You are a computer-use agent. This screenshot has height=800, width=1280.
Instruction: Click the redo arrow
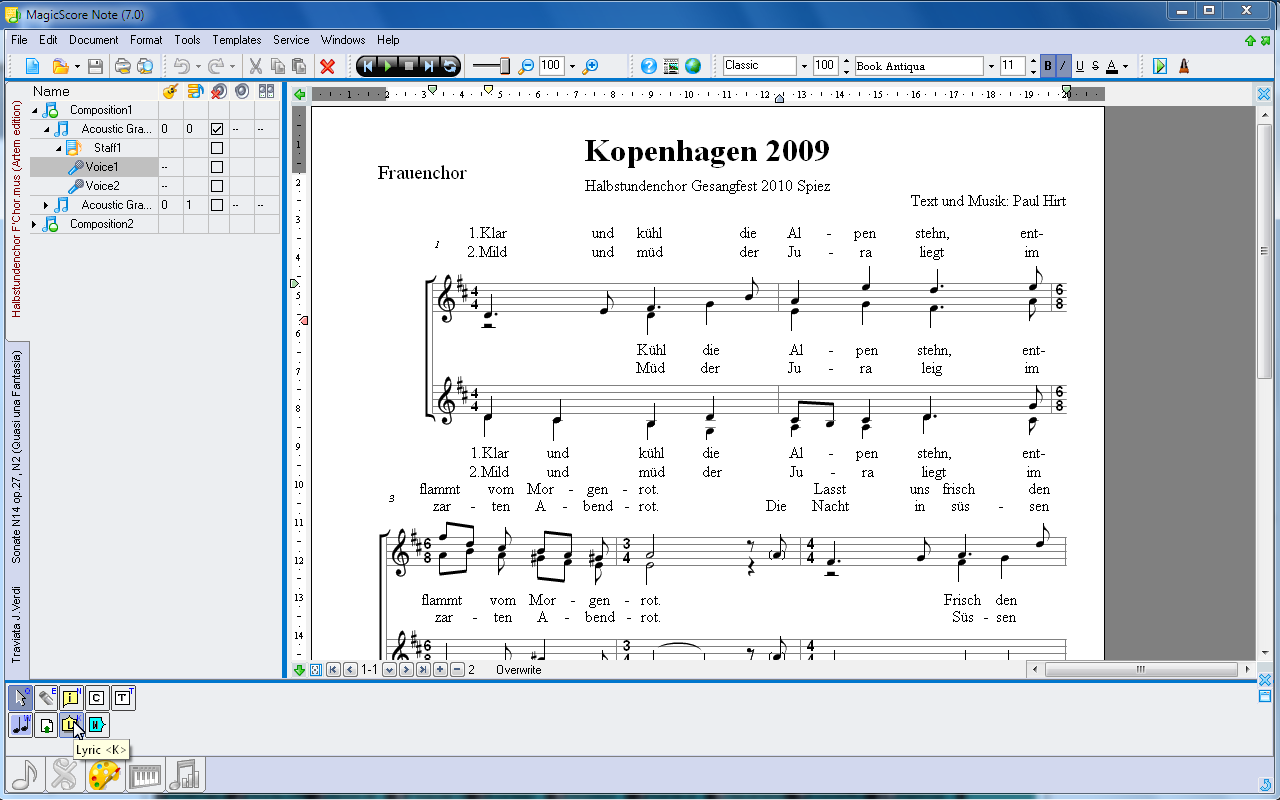(216, 66)
